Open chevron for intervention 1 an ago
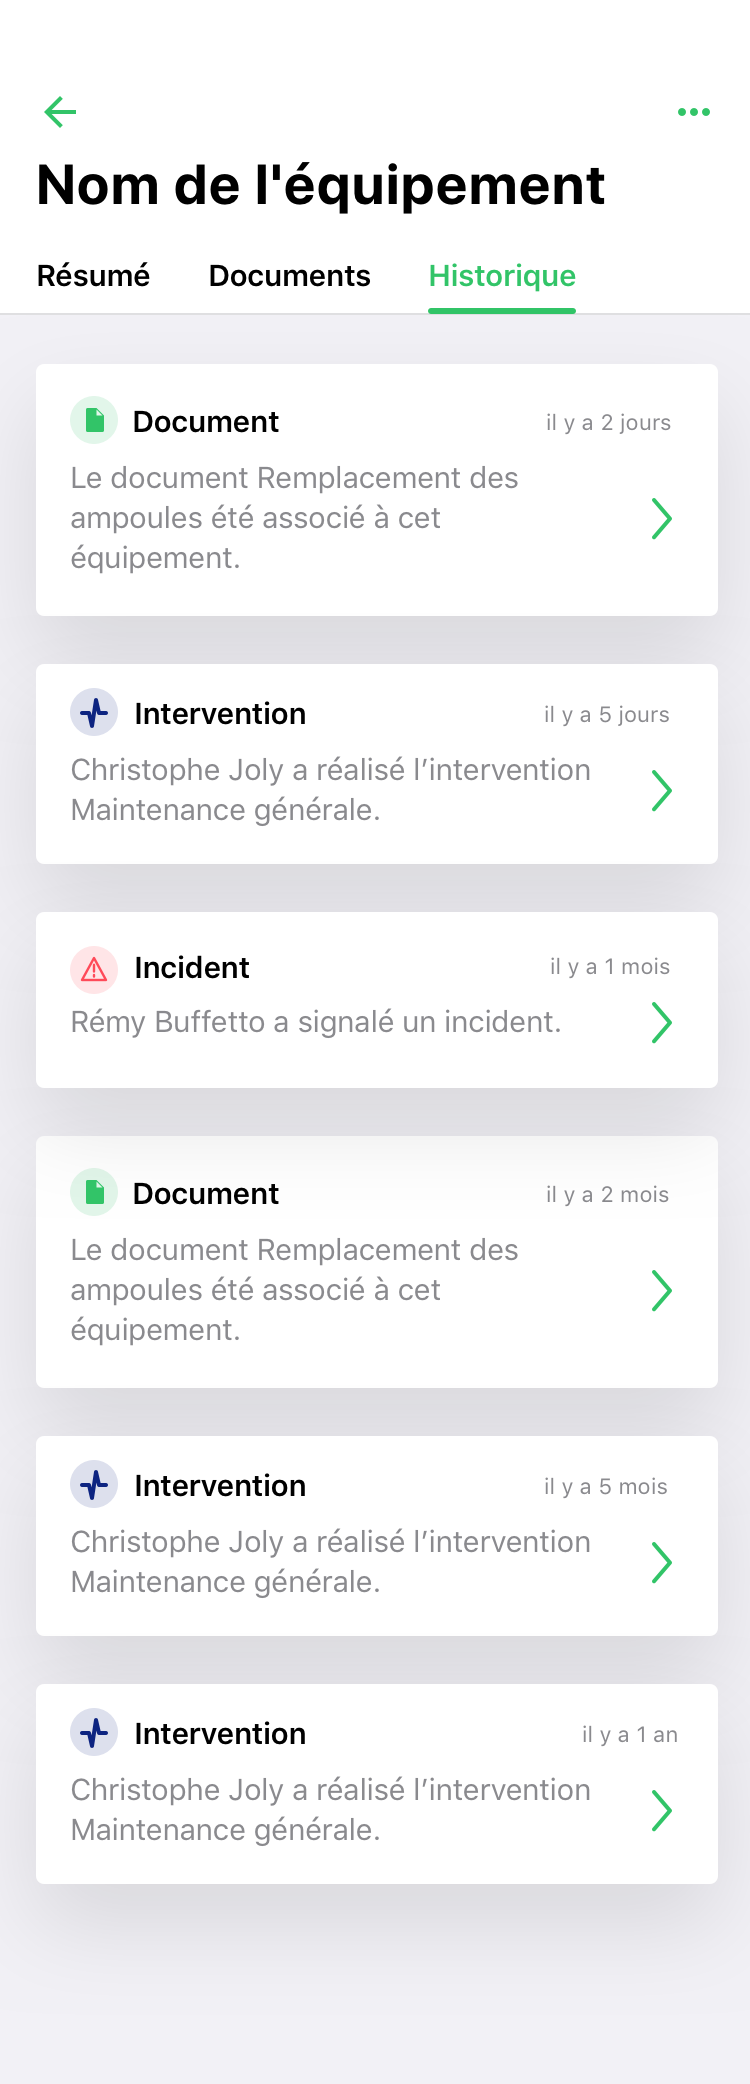 point(661,1810)
